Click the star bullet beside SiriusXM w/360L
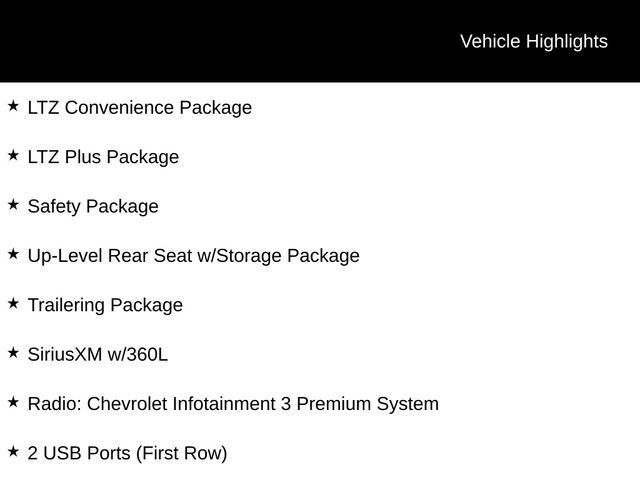Screen dimensions: 640x480 click(13, 353)
